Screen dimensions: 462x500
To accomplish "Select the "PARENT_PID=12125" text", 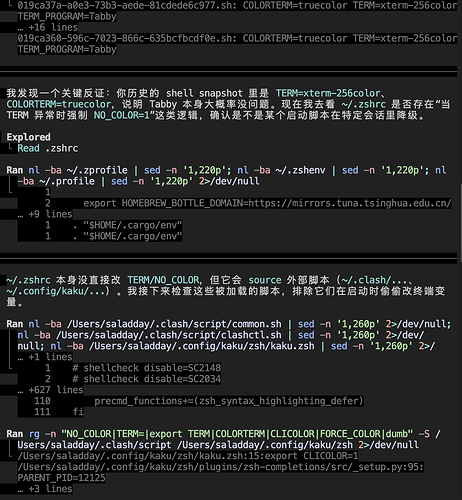I will point(61,478).
